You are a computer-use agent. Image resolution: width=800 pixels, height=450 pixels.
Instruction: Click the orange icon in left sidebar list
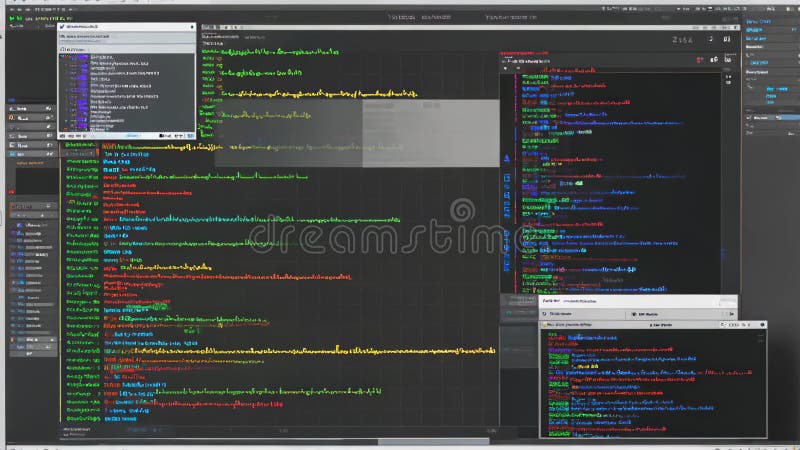12,118
